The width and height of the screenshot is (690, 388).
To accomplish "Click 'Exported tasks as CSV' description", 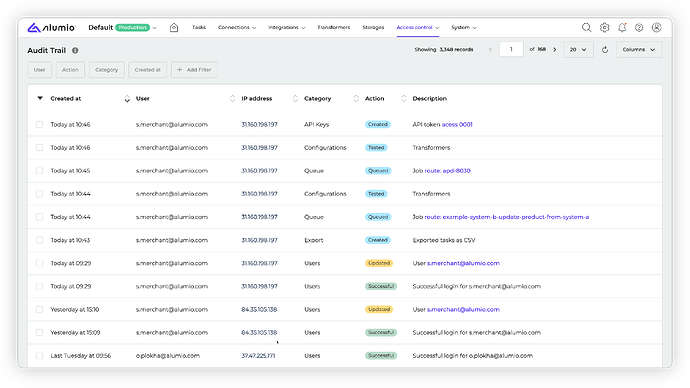I will click(x=444, y=240).
